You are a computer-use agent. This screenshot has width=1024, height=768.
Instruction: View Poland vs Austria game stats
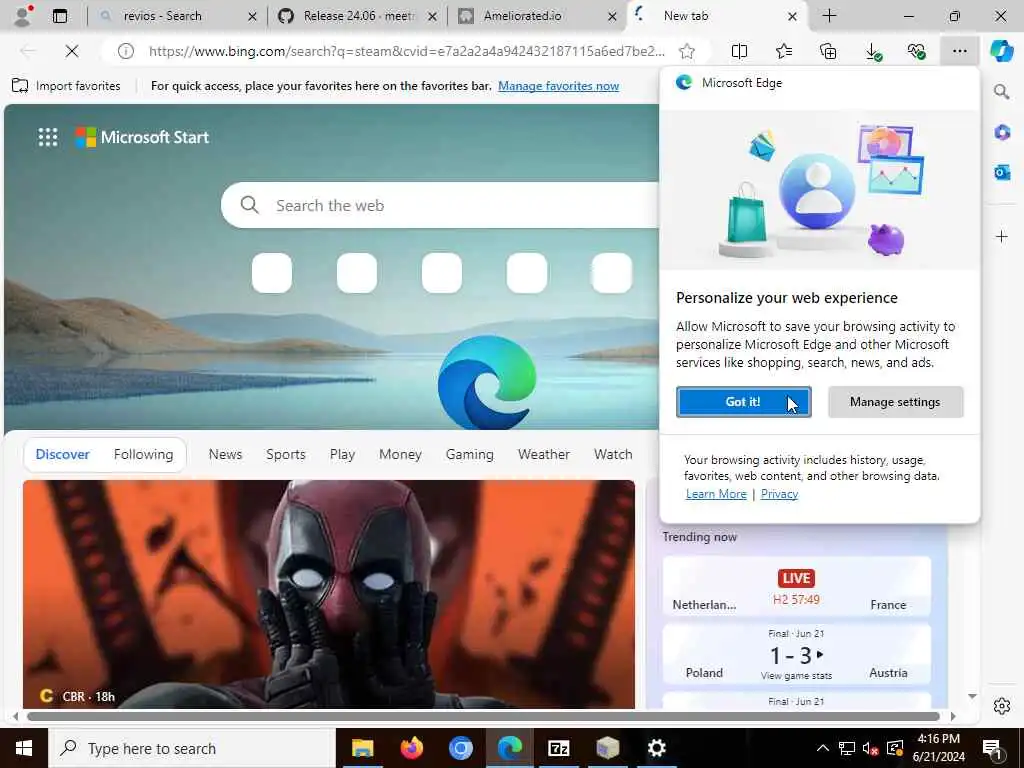[796, 676]
